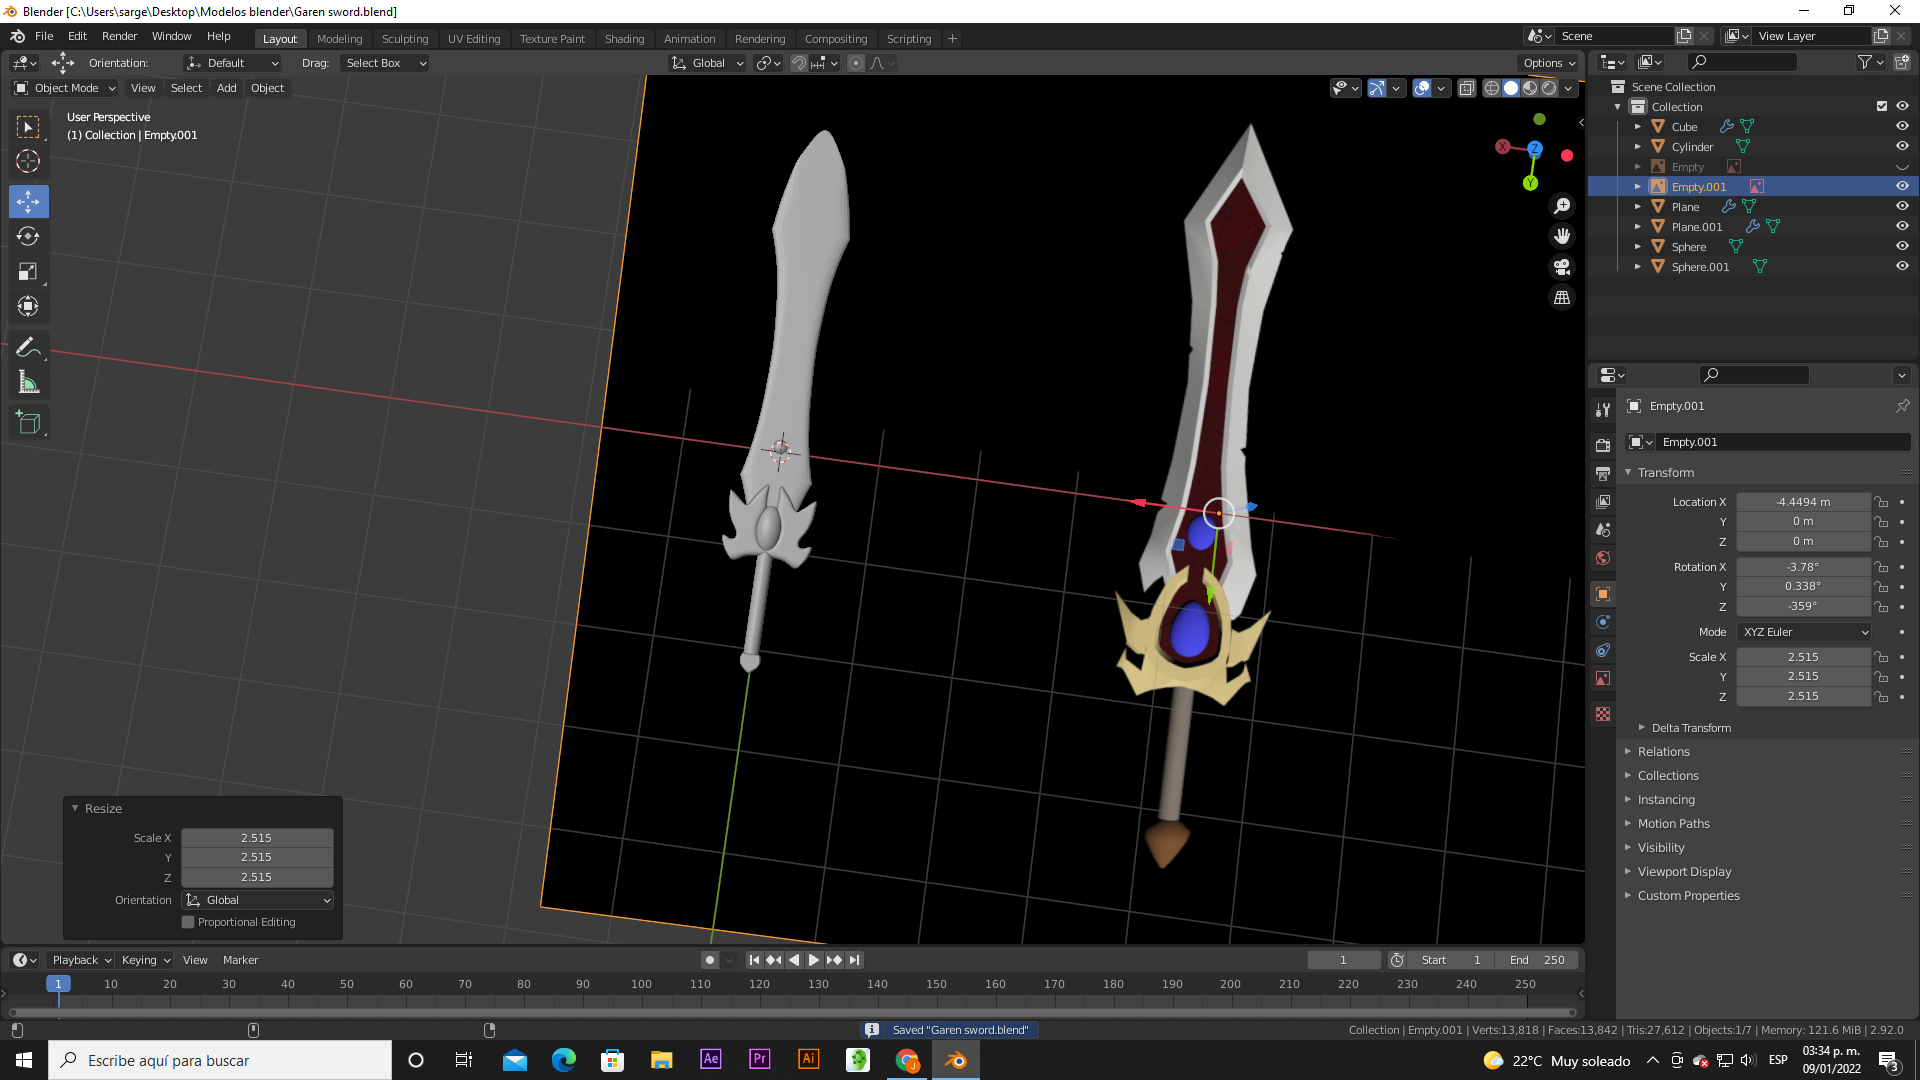The width and height of the screenshot is (1920, 1080).
Task: Open the View Layer properties tab
Action: tap(1603, 501)
